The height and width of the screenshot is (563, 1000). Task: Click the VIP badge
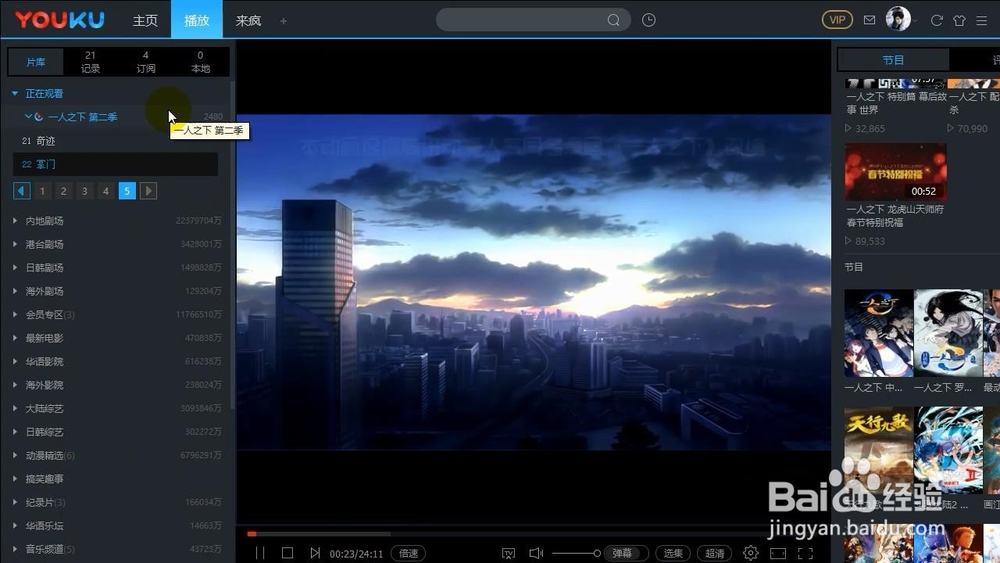point(837,20)
